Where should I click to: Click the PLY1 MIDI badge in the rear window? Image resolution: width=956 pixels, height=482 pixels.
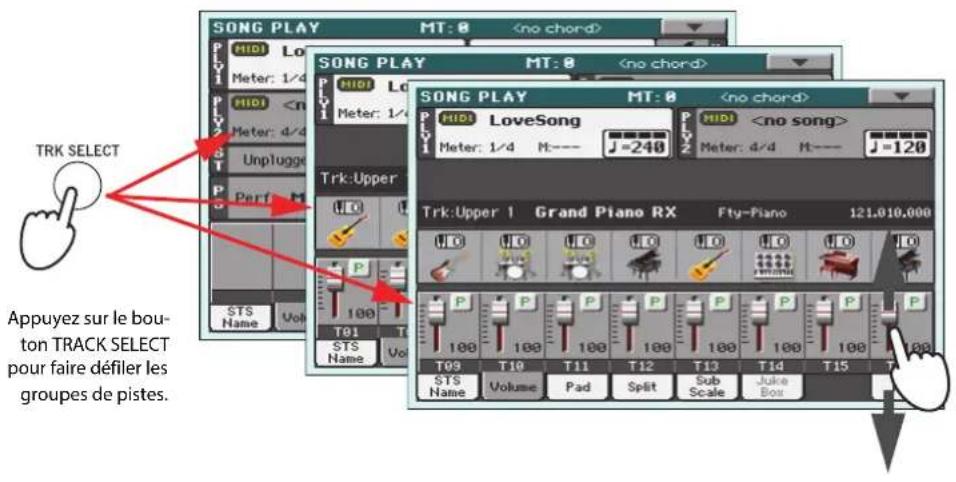251,49
